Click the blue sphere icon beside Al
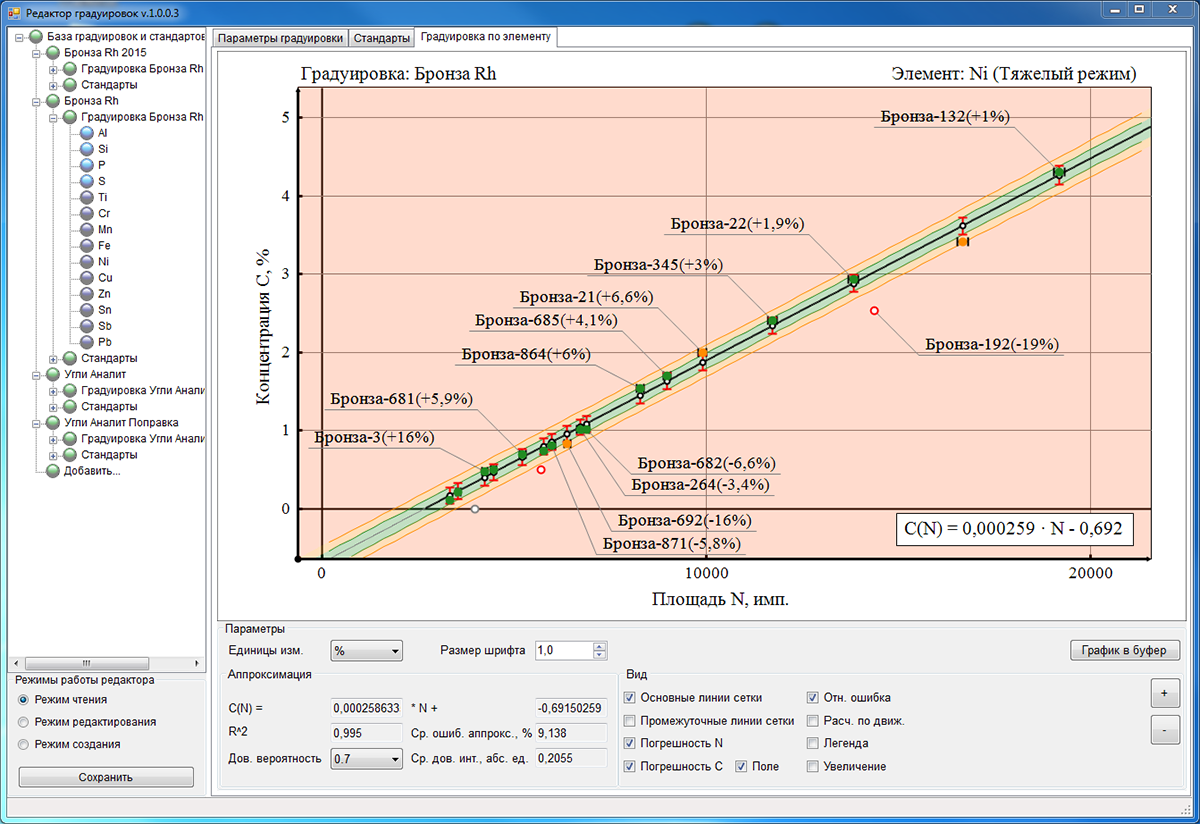The width and height of the screenshot is (1200, 824). tap(87, 133)
